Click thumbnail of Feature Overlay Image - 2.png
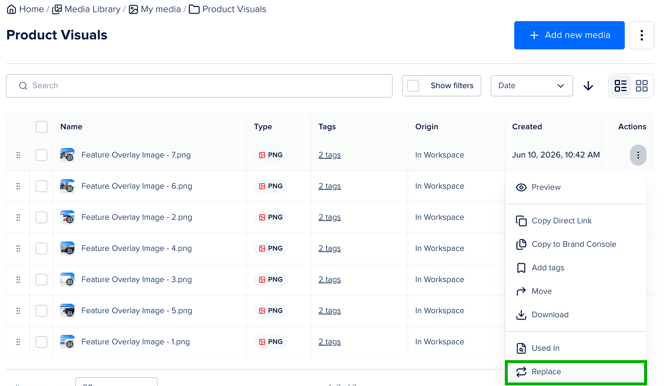This screenshot has height=386, width=670. [x=67, y=217]
